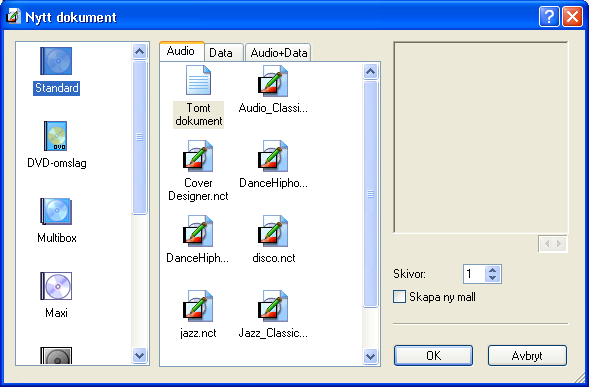Screen dimensions: 589x387
Task: Decrease Skivor count with down arrow
Action: pos(492,278)
